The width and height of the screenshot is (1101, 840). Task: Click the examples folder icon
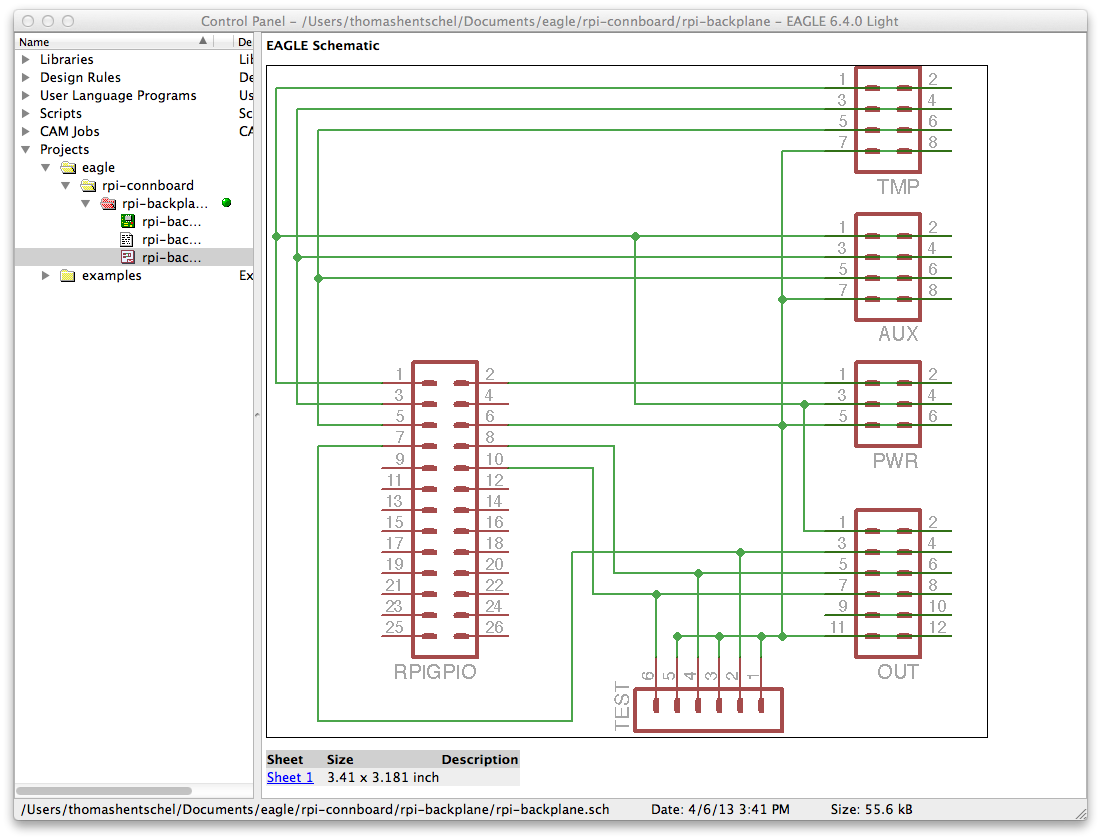click(68, 275)
